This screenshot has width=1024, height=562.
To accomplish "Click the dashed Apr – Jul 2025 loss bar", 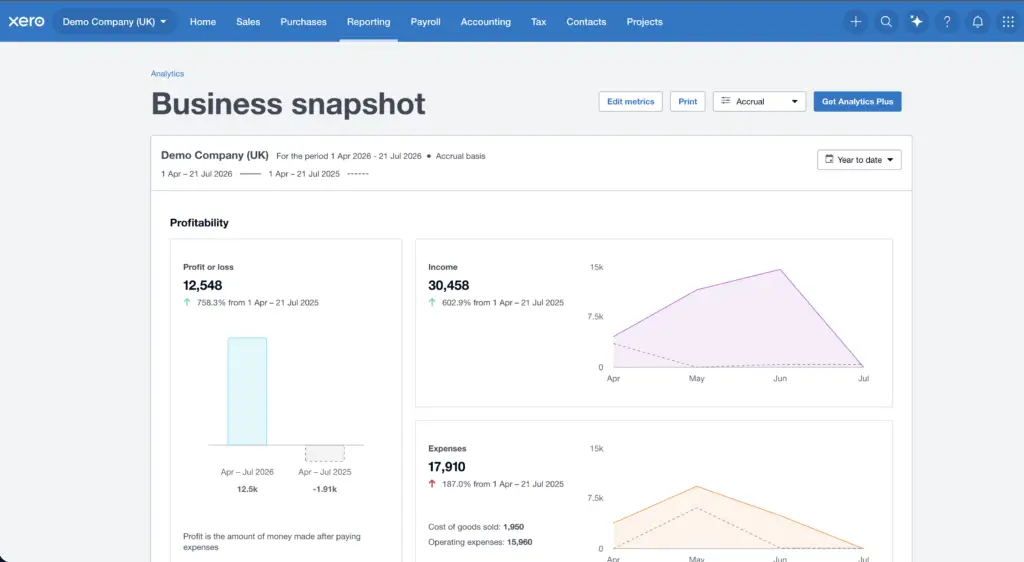I will pyautogui.click(x=325, y=453).
